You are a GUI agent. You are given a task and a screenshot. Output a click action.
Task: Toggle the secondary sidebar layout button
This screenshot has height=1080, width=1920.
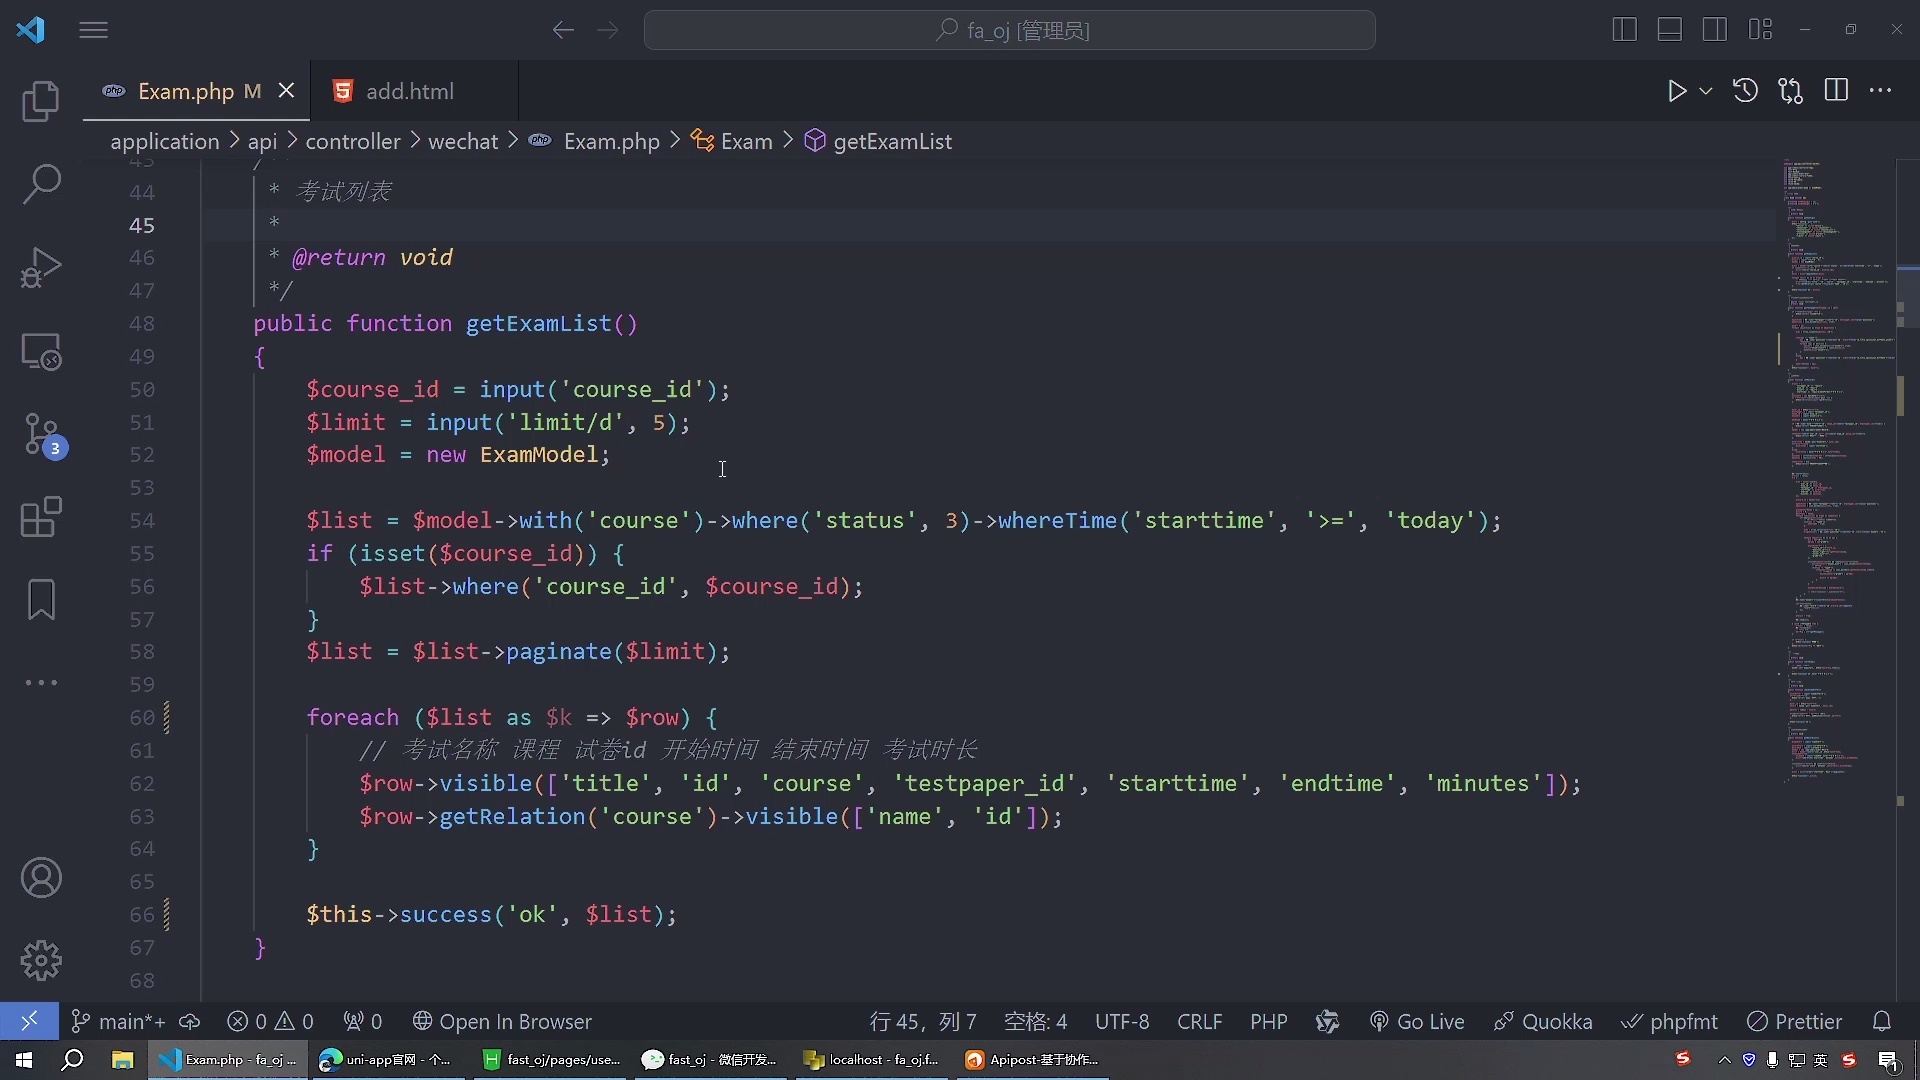1715,30
